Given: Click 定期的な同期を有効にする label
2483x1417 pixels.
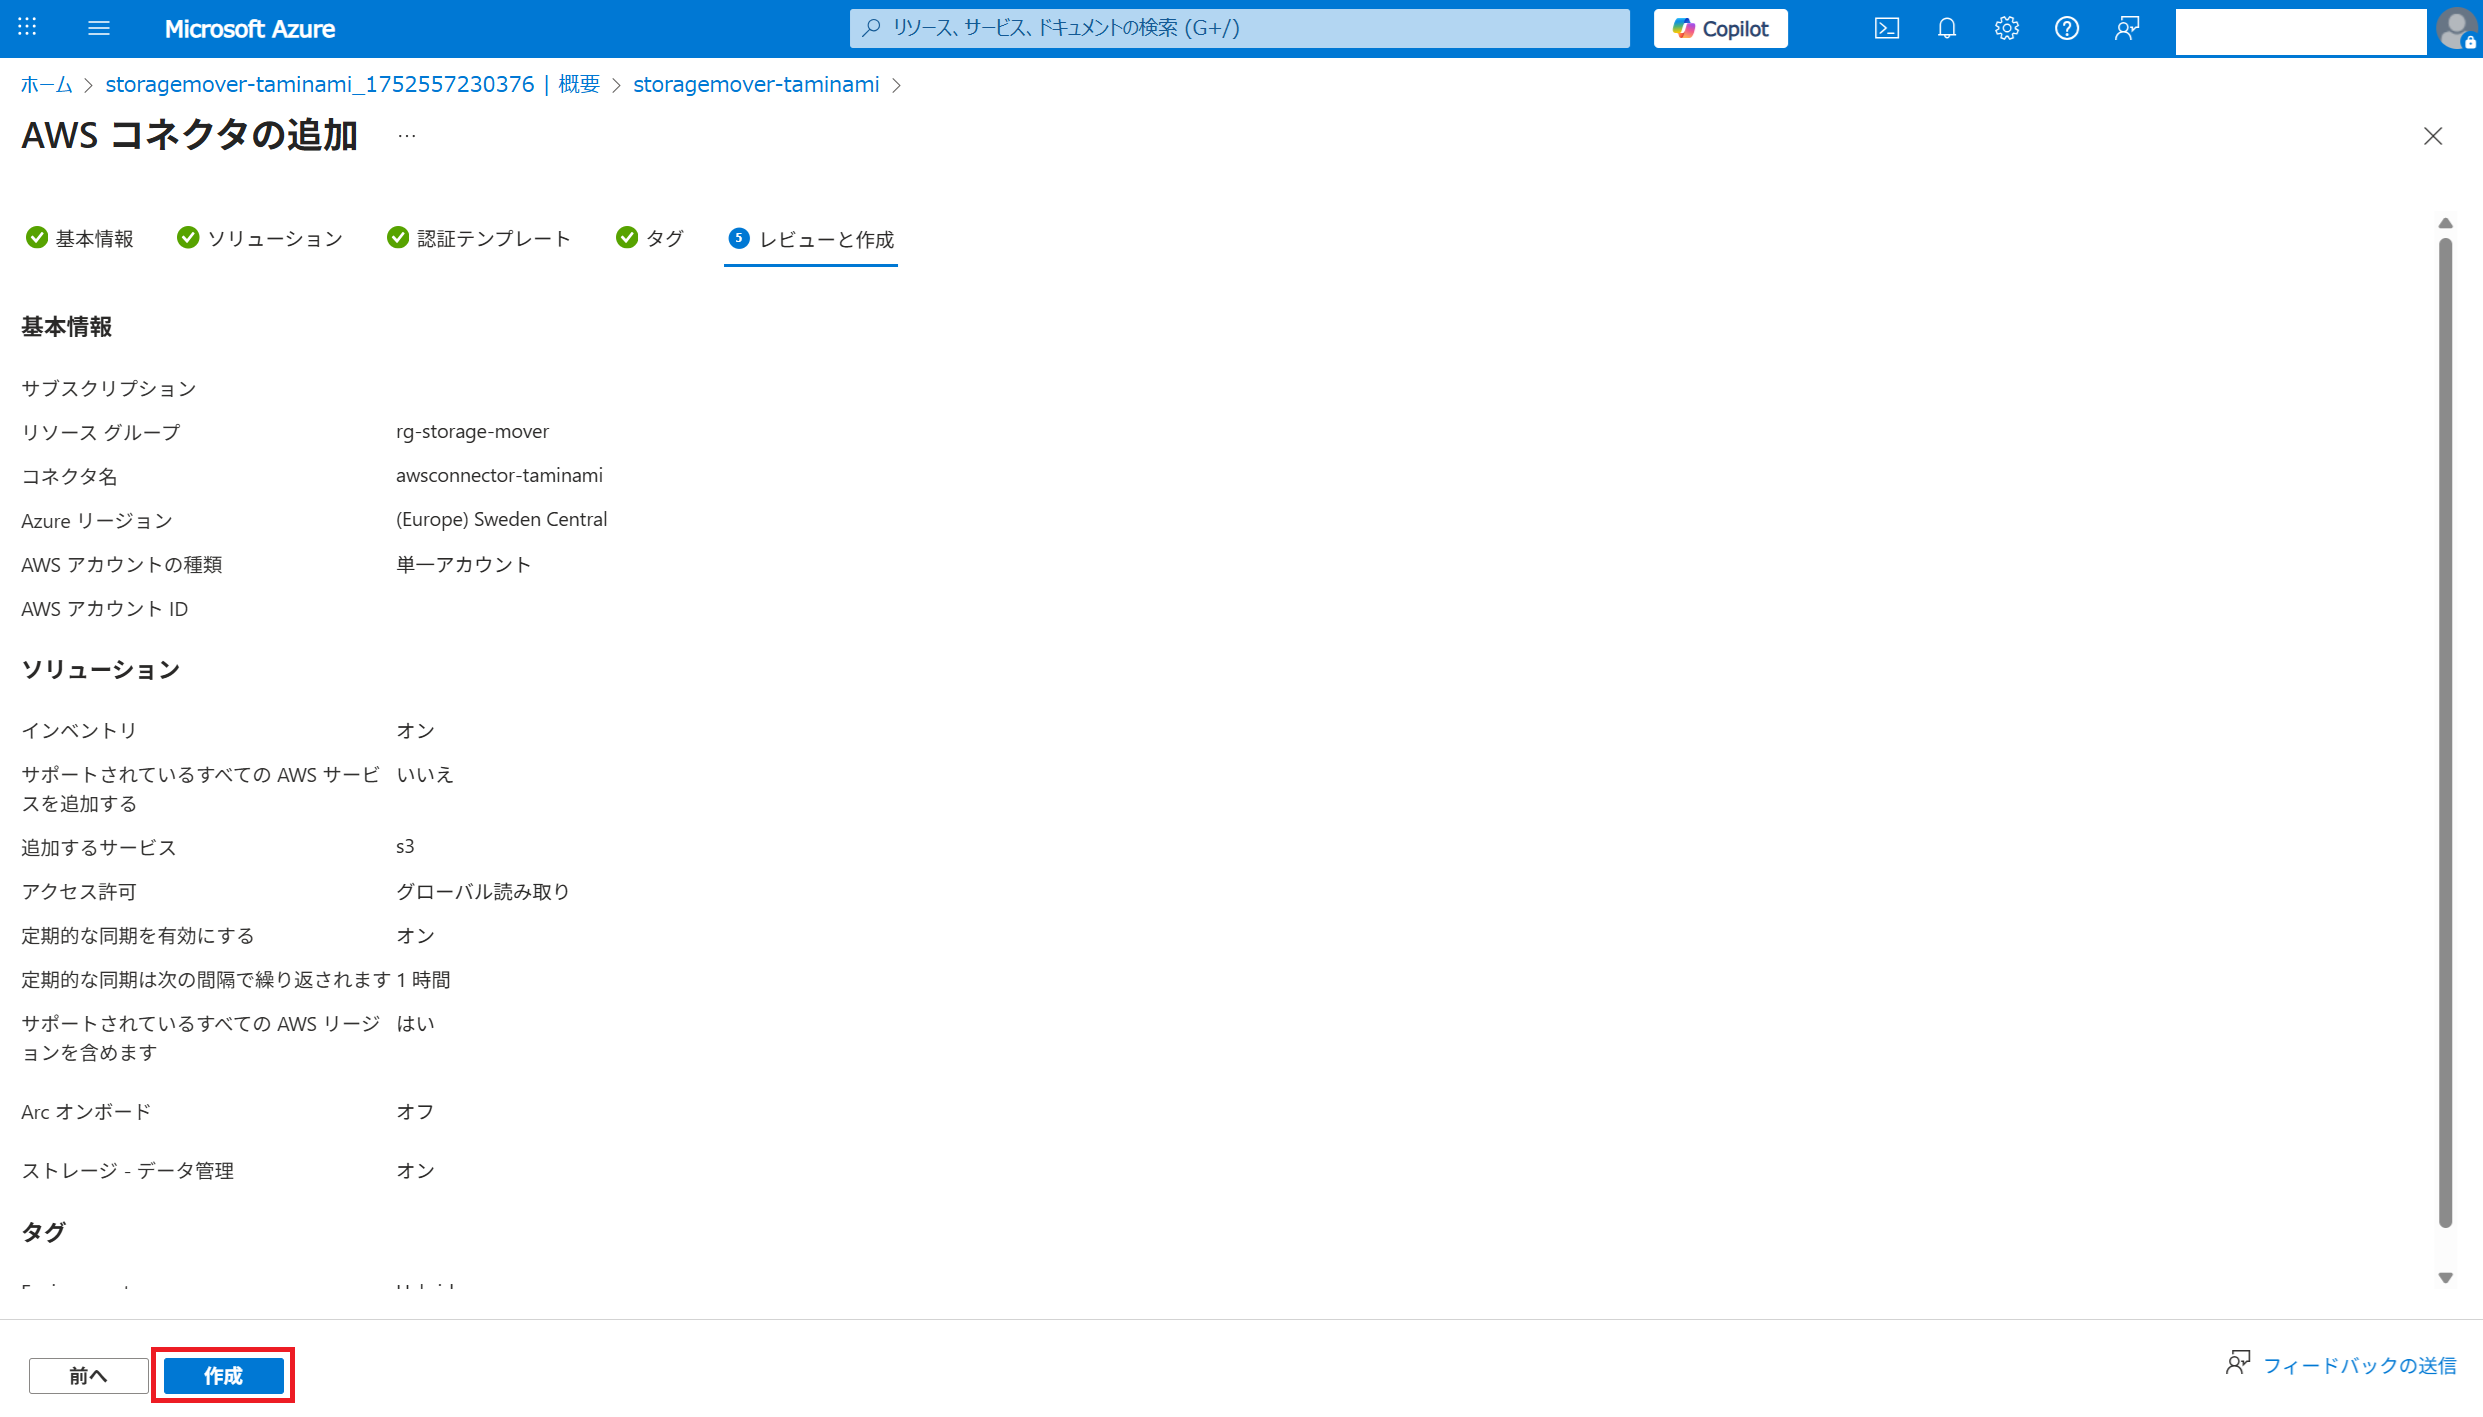Looking at the screenshot, I should tap(138, 936).
